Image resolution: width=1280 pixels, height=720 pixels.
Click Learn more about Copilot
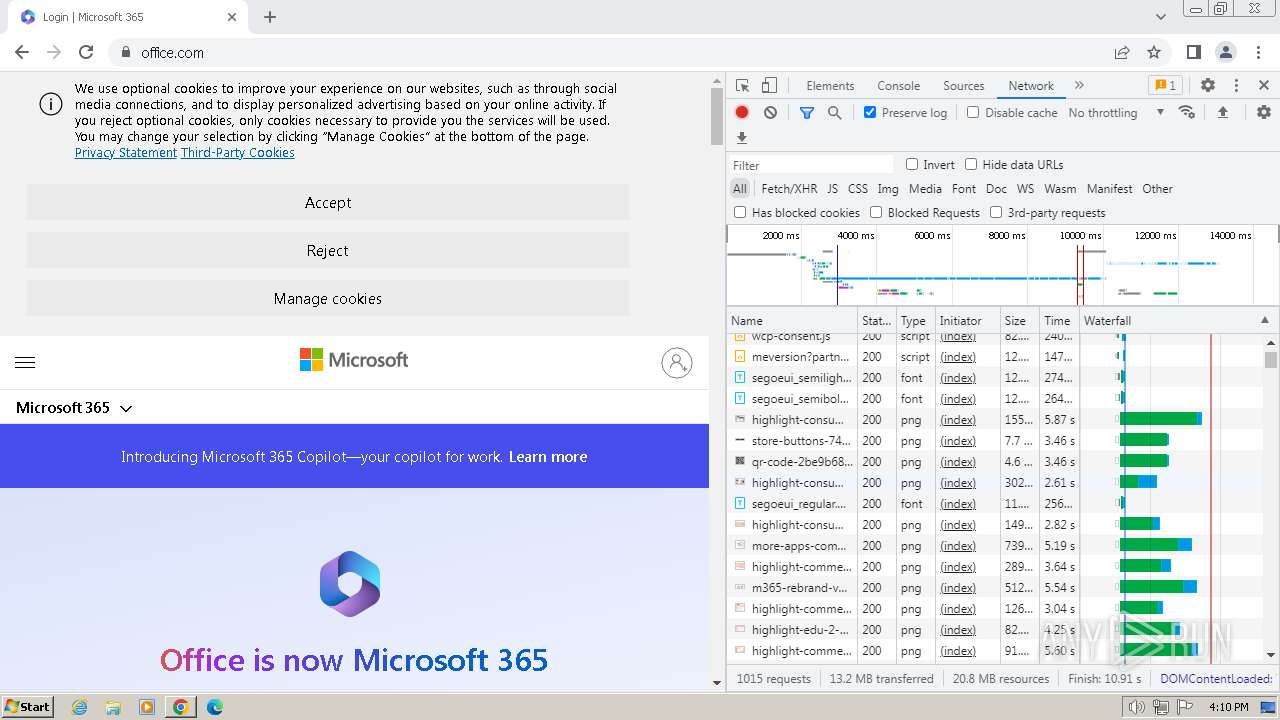tap(548, 457)
